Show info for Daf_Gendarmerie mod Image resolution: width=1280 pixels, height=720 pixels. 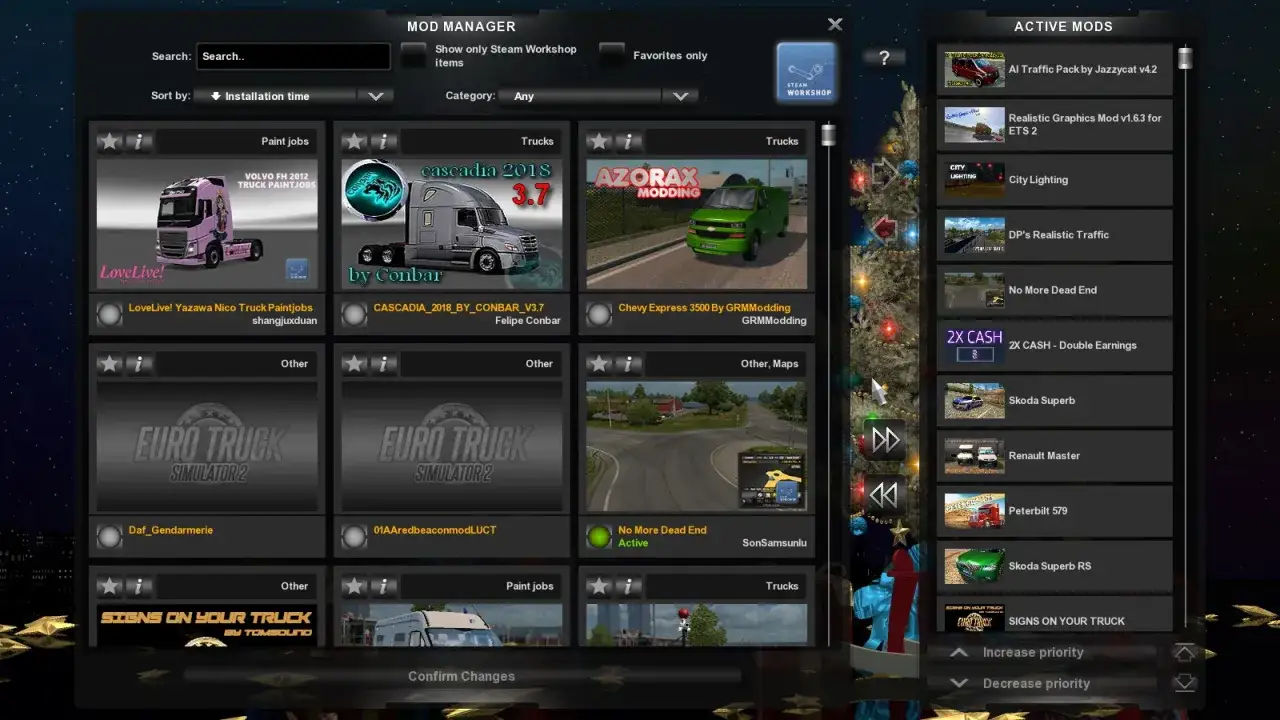click(x=139, y=364)
